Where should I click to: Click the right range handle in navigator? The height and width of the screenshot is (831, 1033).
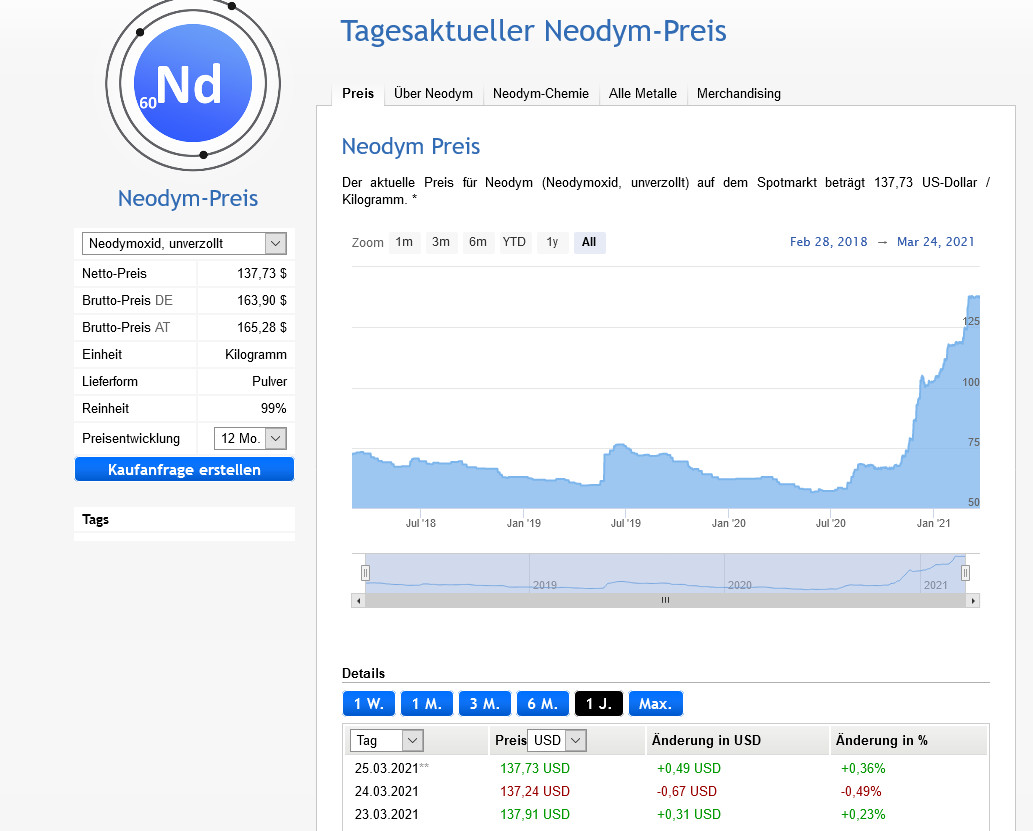coord(966,573)
